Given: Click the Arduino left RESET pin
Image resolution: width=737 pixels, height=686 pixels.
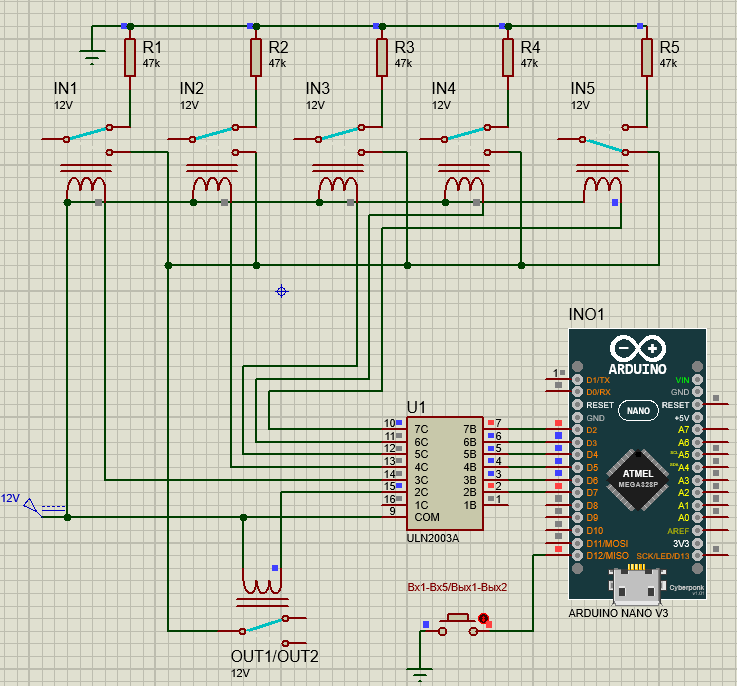Looking at the screenshot, I should (x=578, y=405).
